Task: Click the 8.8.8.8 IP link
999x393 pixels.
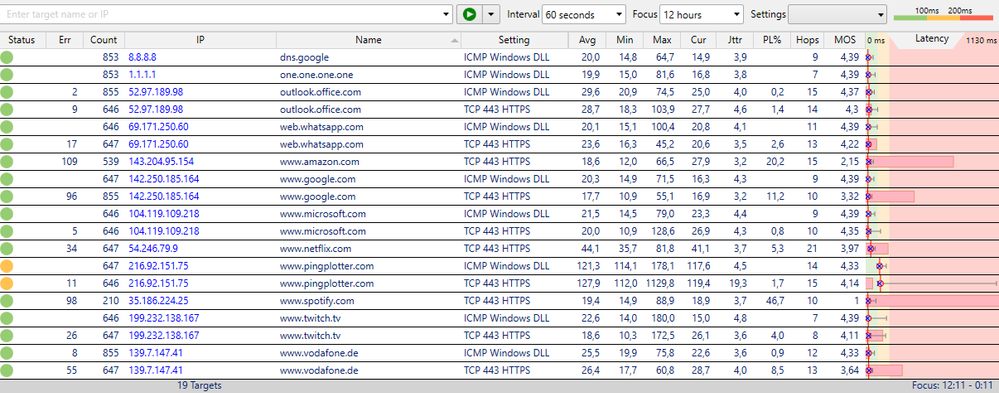Action: click(x=143, y=57)
